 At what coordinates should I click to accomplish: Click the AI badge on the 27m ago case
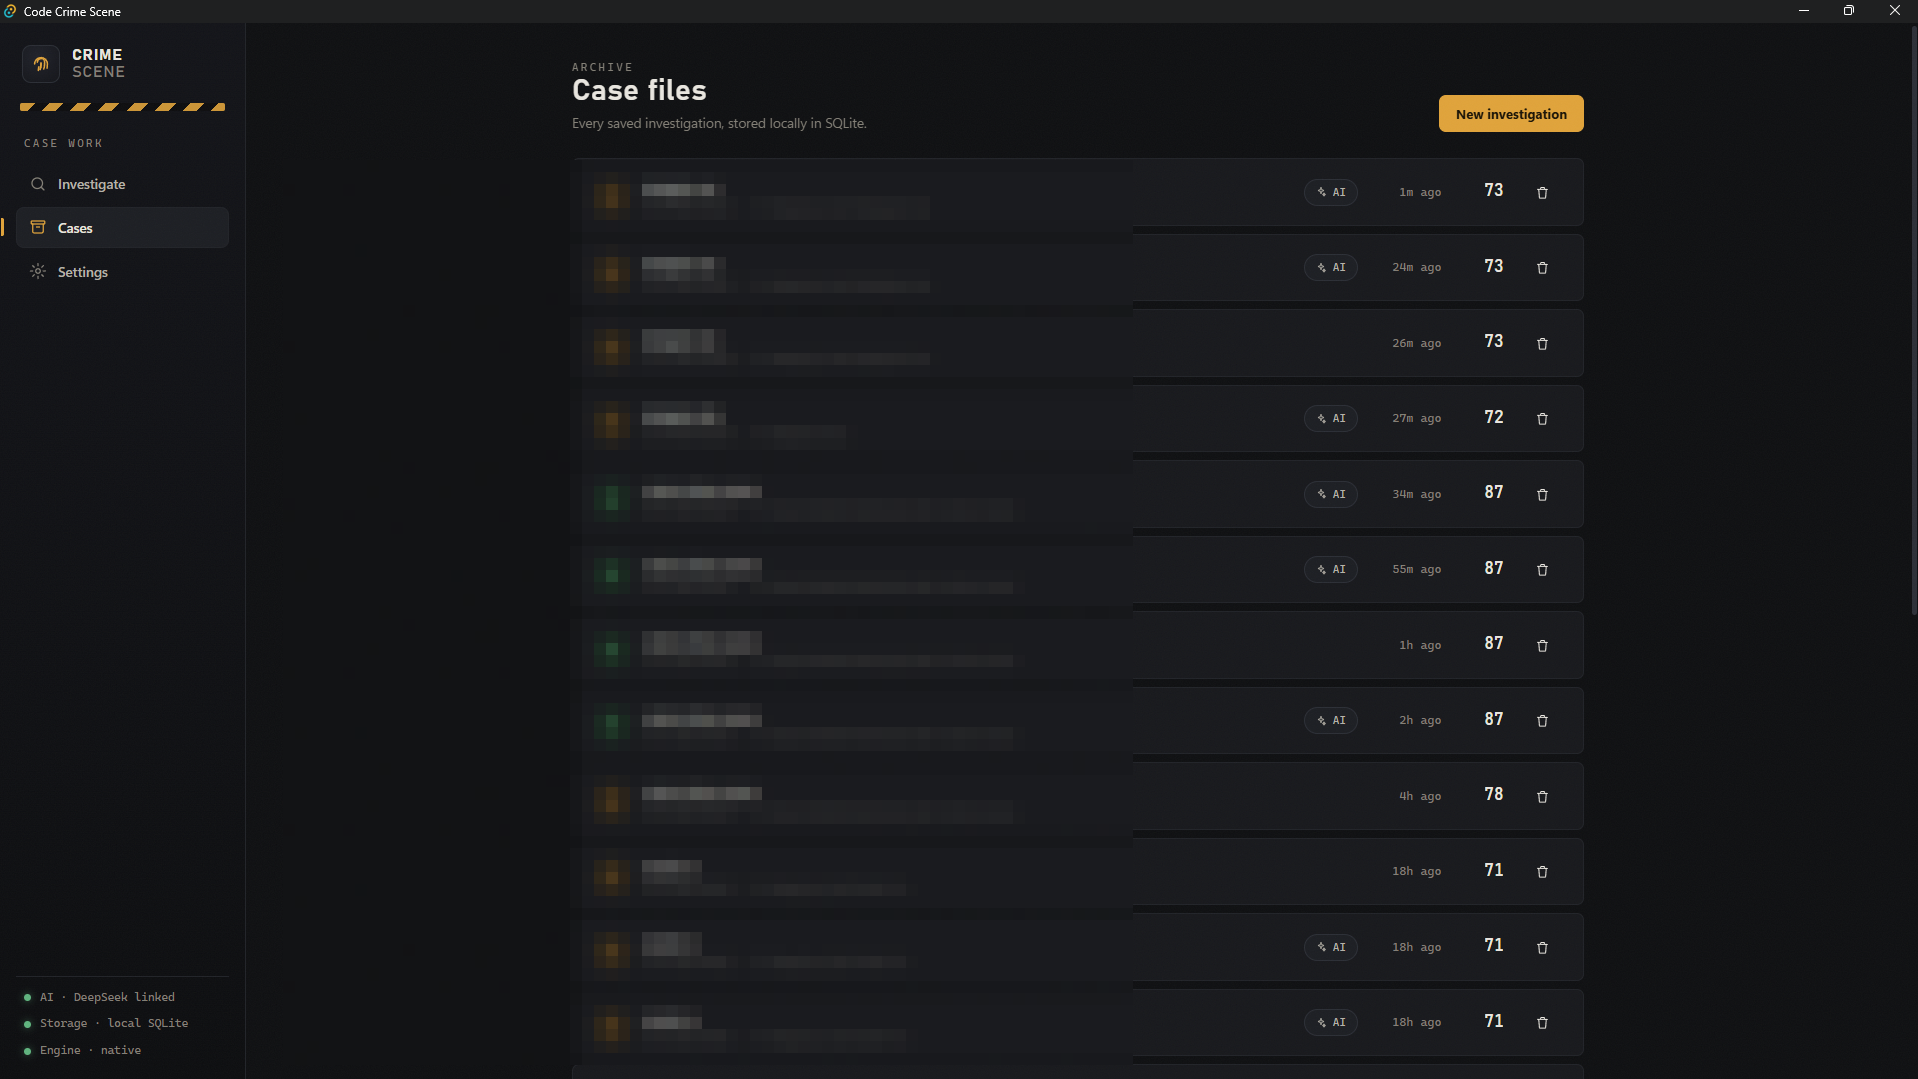tap(1331, 418)
